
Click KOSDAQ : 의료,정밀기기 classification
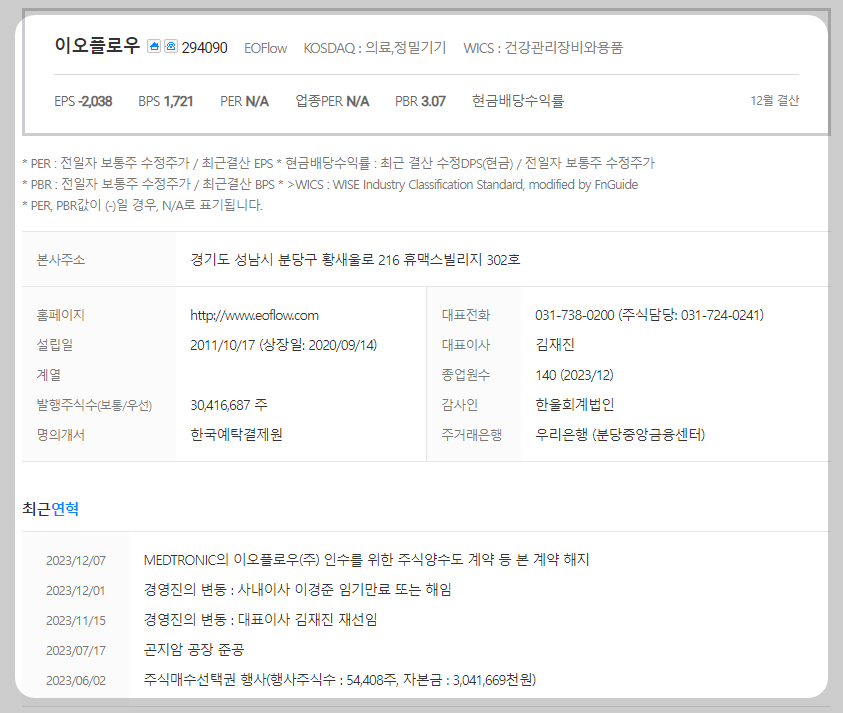pos(375,48)
